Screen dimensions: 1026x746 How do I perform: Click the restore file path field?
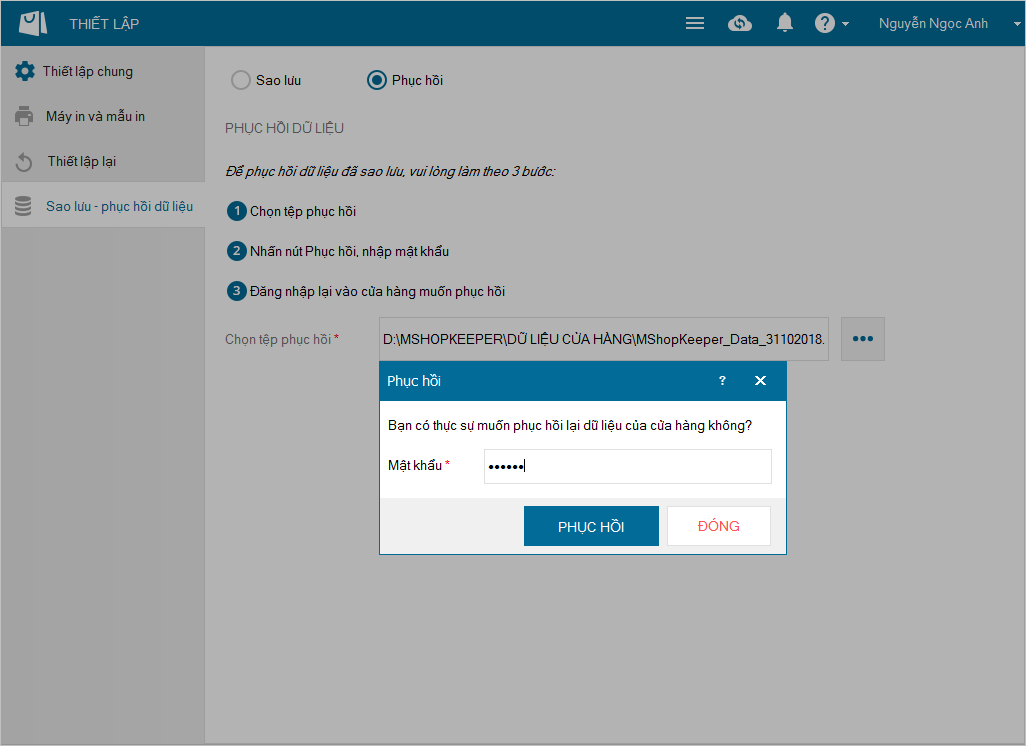click(603, 339)
